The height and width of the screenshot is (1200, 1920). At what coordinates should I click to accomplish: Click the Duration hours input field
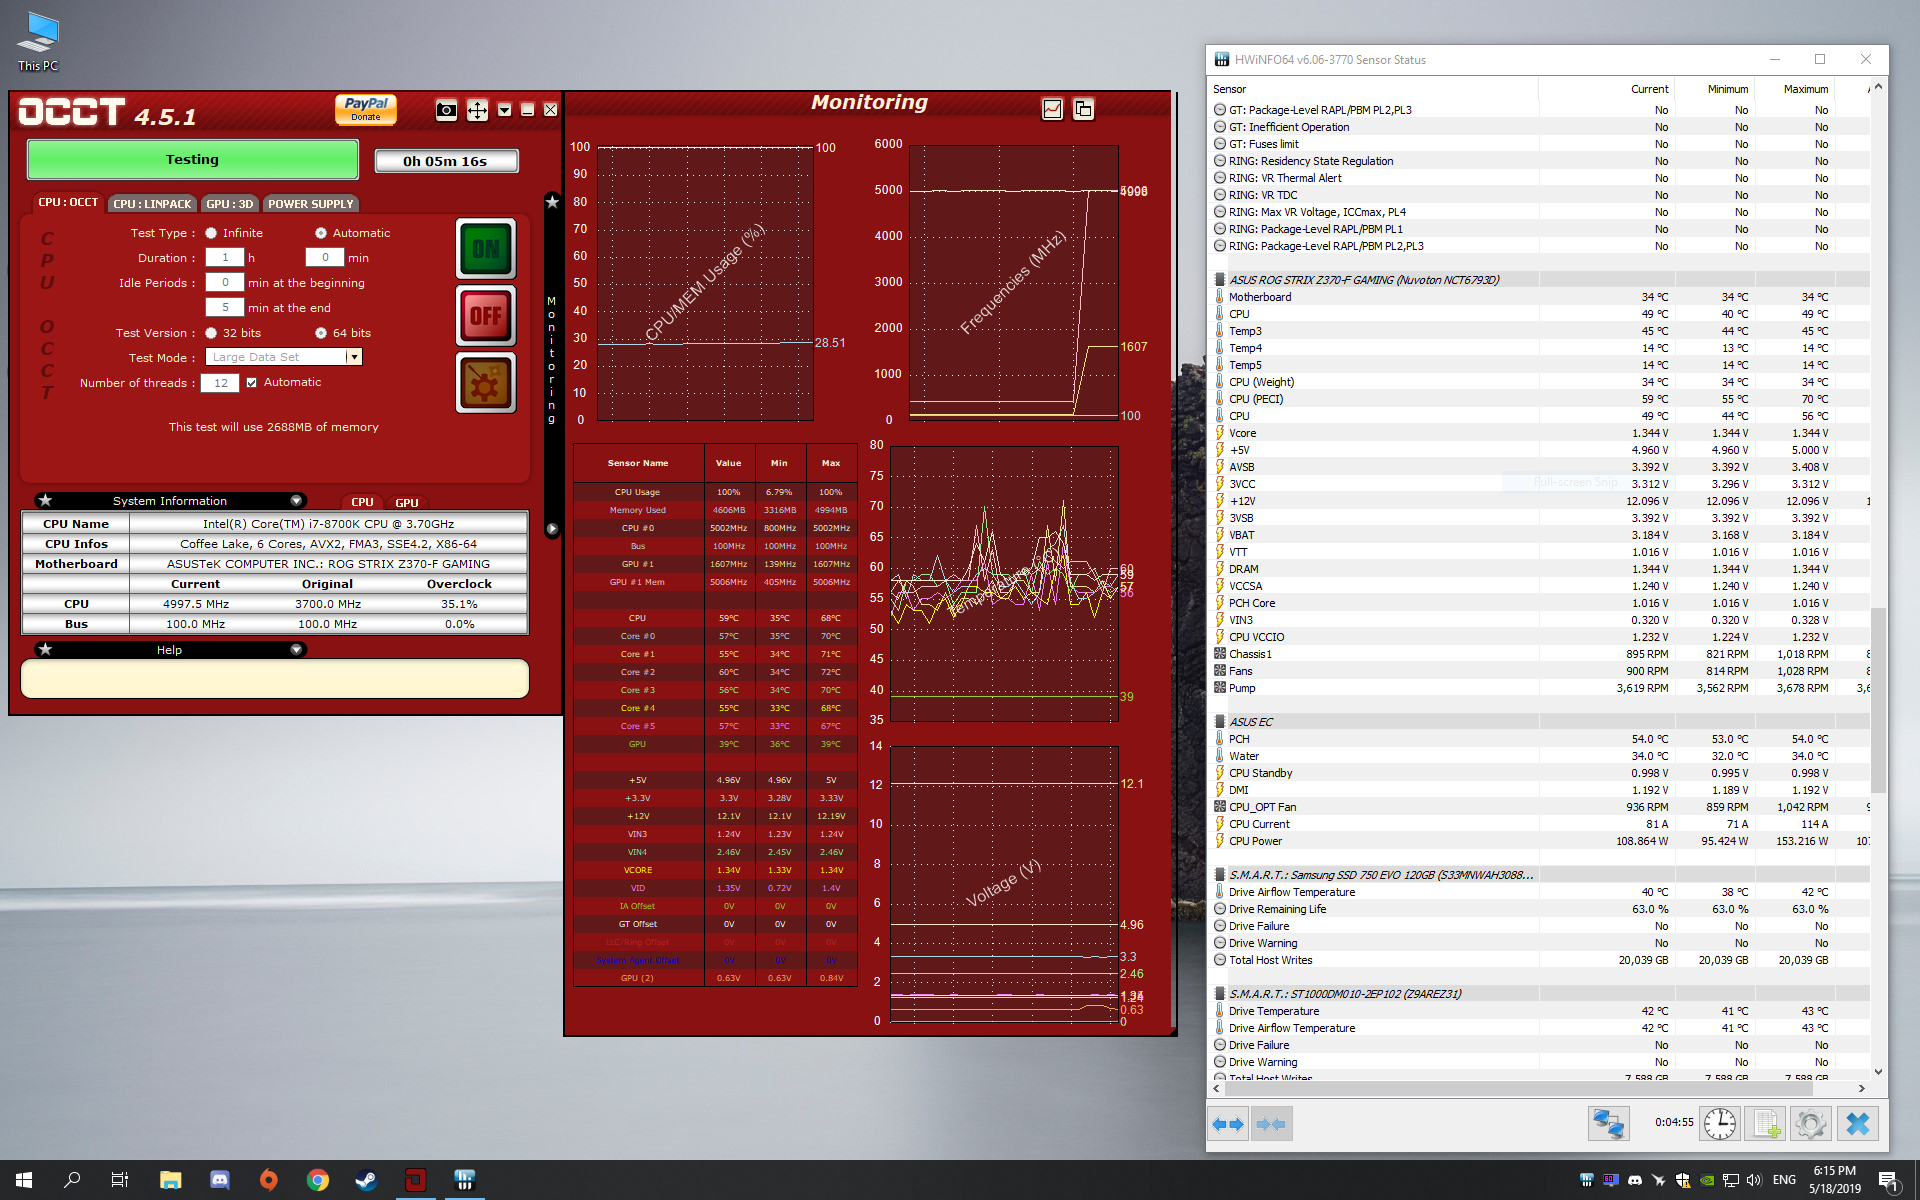coord(225,258)
